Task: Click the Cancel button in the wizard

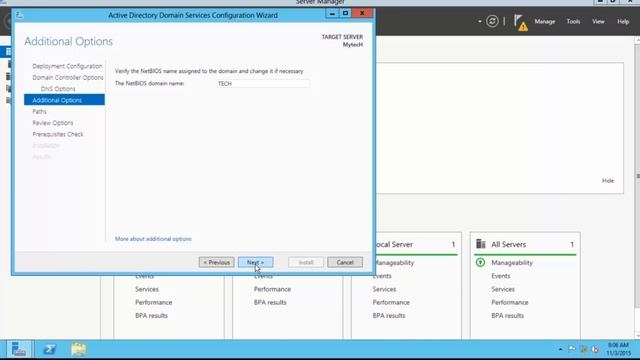Action: pos(345,262)
